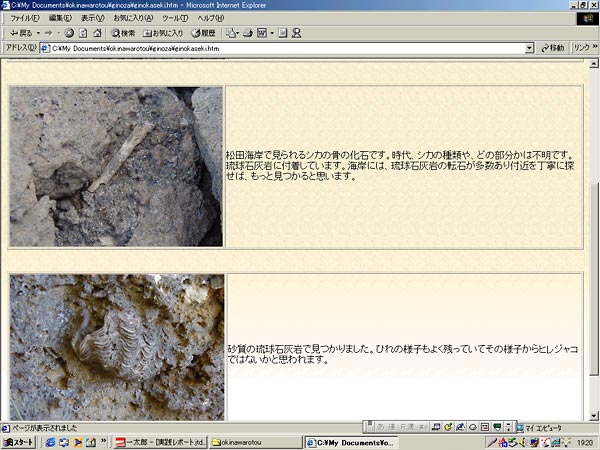Open the Tools (ツール) menu
Image resolution: width=600 pixels, height=450 pixels.
tap(174, 18)
